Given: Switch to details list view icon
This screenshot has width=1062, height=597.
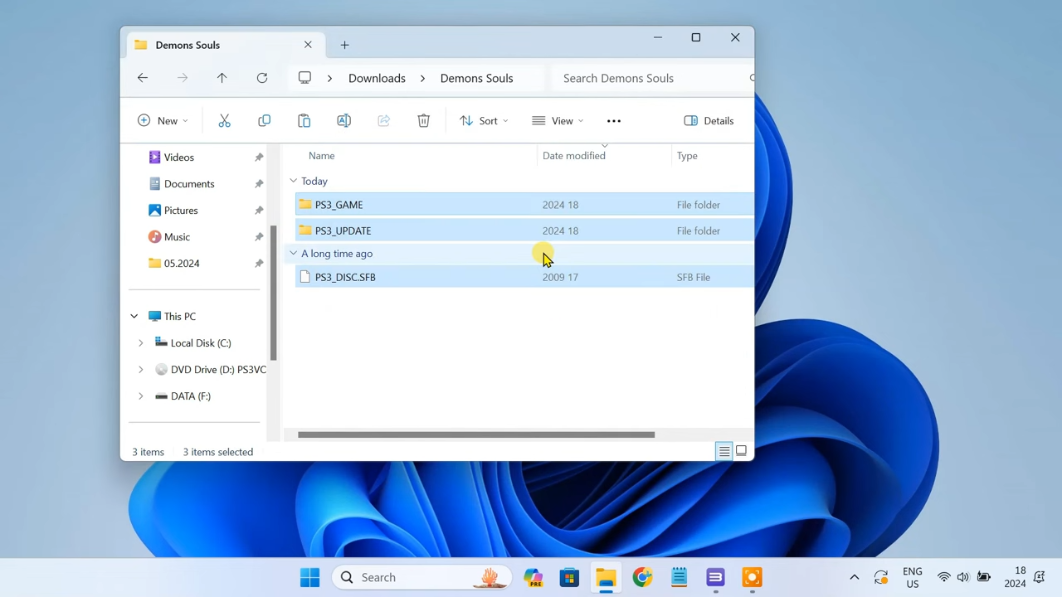Looking at the screenshot, I should pos(724,451).
